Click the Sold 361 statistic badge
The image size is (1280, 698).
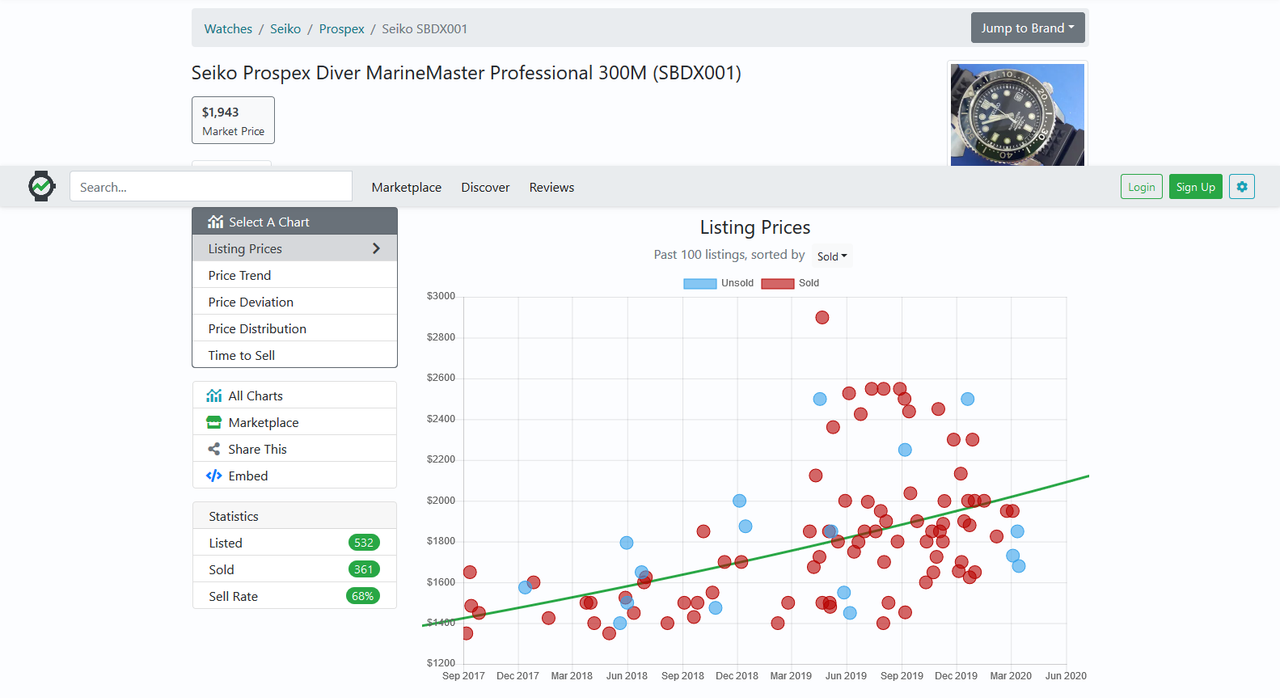tap(364, 570)
